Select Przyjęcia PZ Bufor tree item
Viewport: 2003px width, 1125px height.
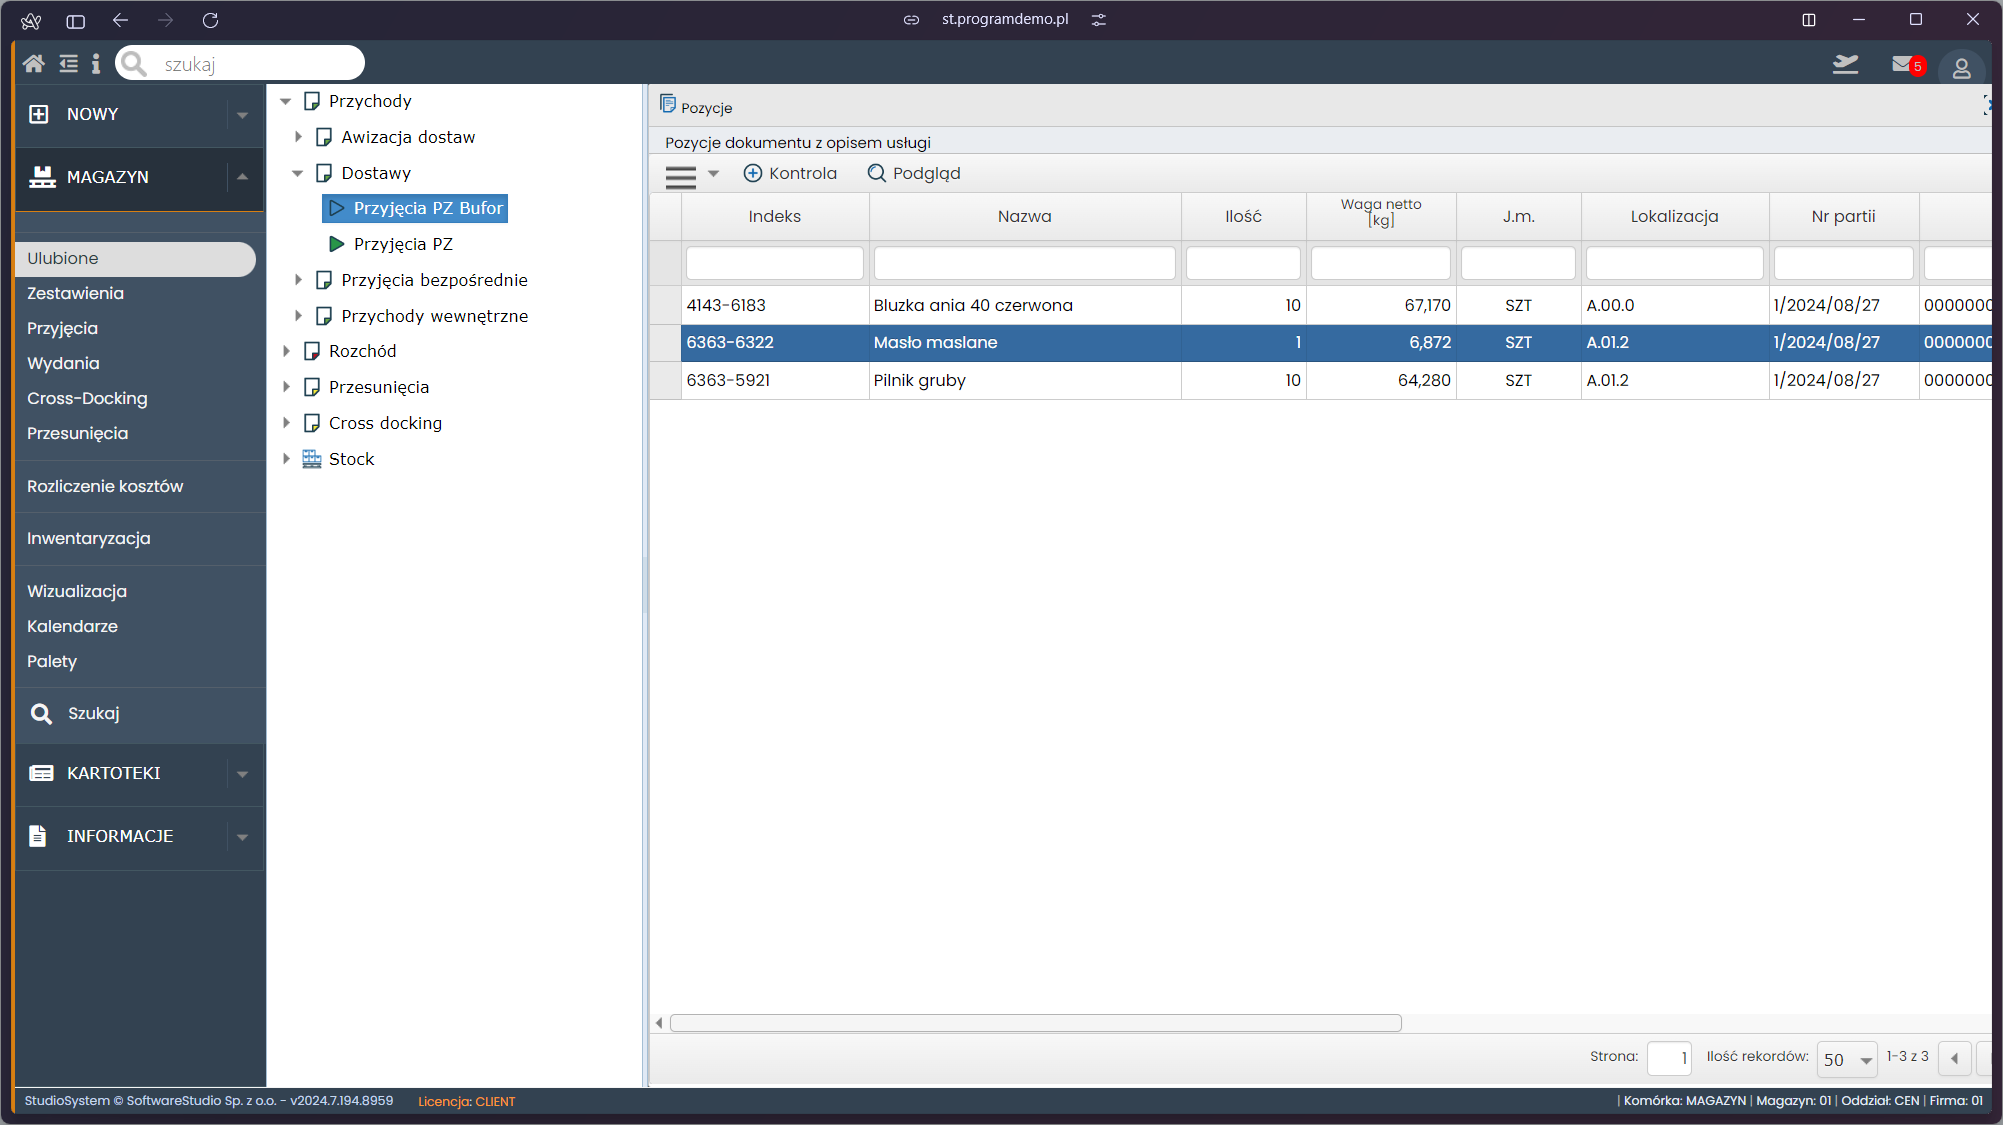[x=415, y=208]
